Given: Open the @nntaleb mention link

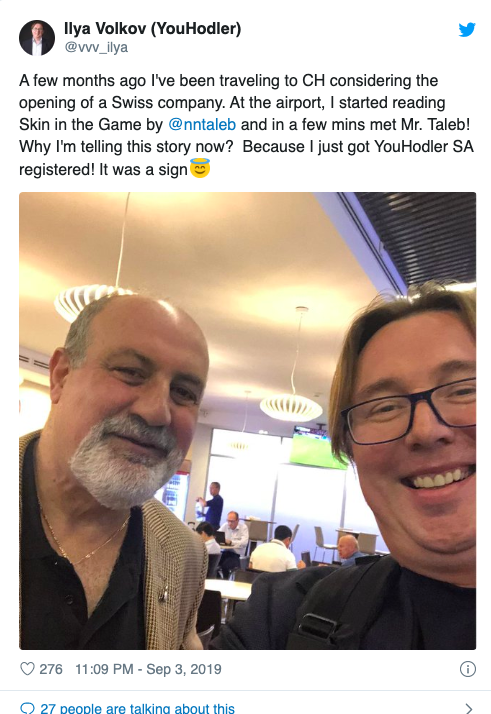Looking at the screenshot, I should (202, 125).
